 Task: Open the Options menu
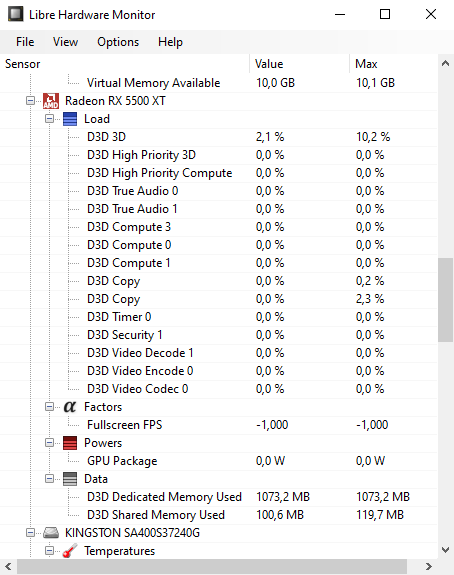tap(118, 42)
